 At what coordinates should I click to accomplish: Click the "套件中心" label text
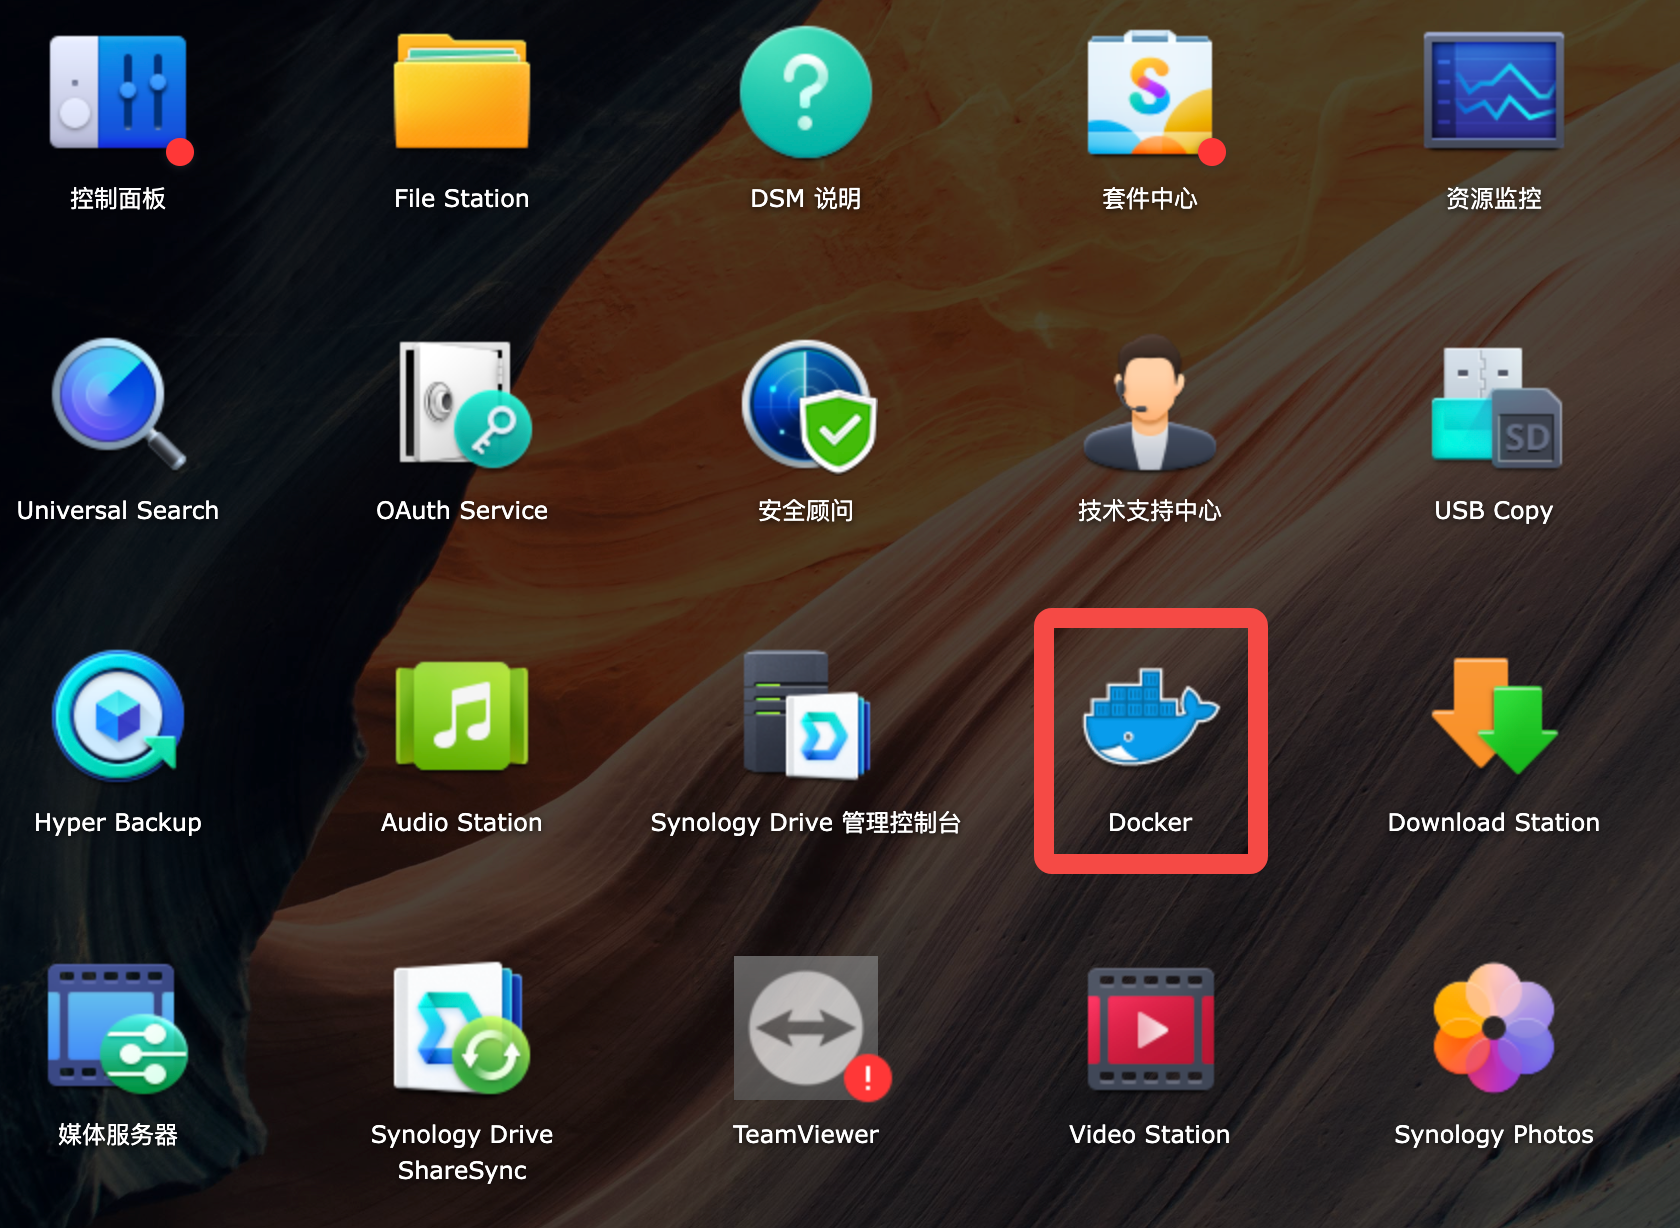click(1150, 198)
